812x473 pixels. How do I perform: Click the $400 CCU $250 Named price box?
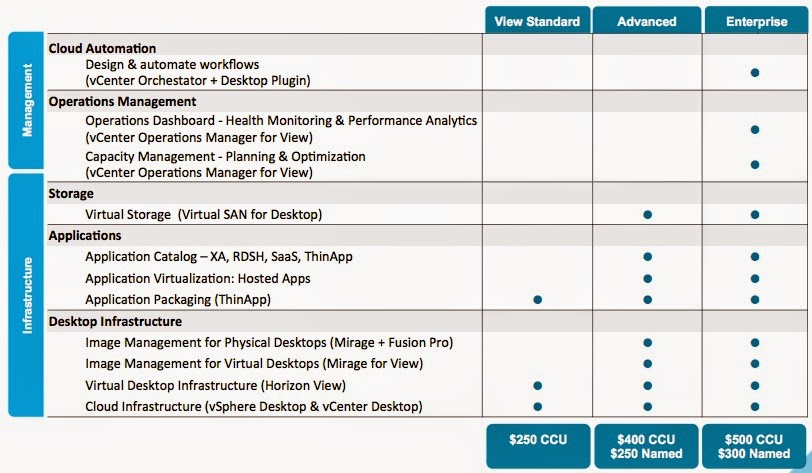(647, 447)
